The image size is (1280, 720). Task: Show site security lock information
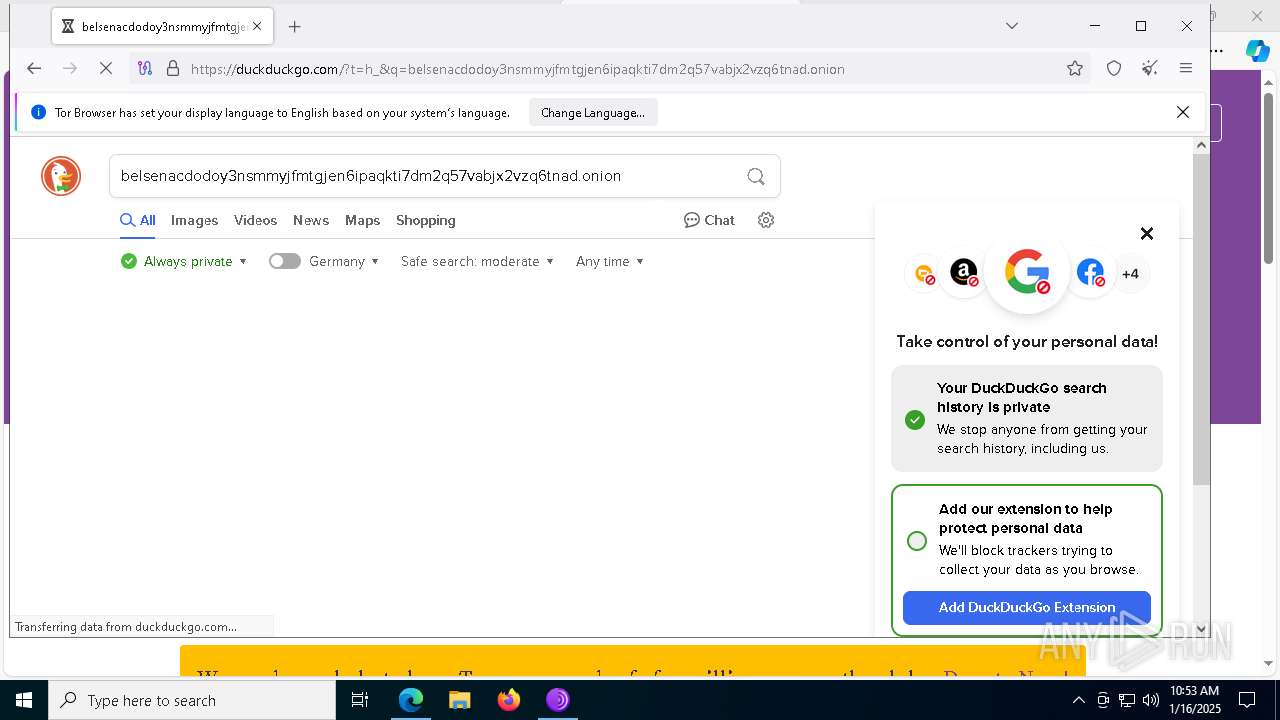click(x=172, y=69)
